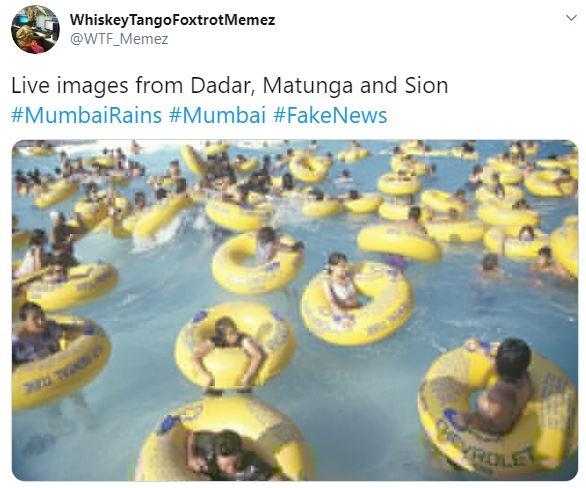
Task: Open the @WTF_Memez handle link
Action: [119, 39]
